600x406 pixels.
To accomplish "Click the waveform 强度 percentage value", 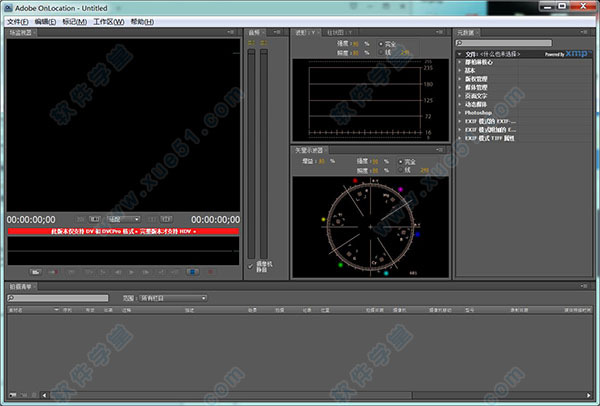I will click(356, 44).
